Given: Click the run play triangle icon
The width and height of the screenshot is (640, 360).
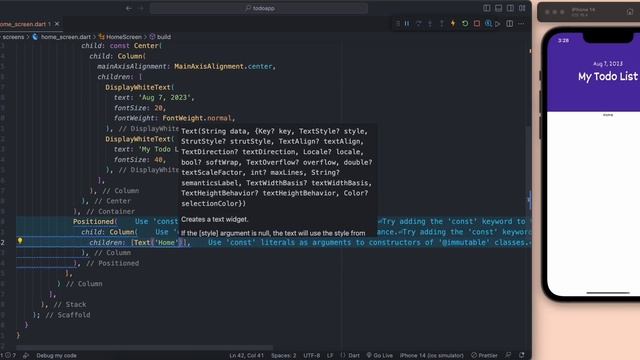Looking at the screenshot, I should coord(498,24).
